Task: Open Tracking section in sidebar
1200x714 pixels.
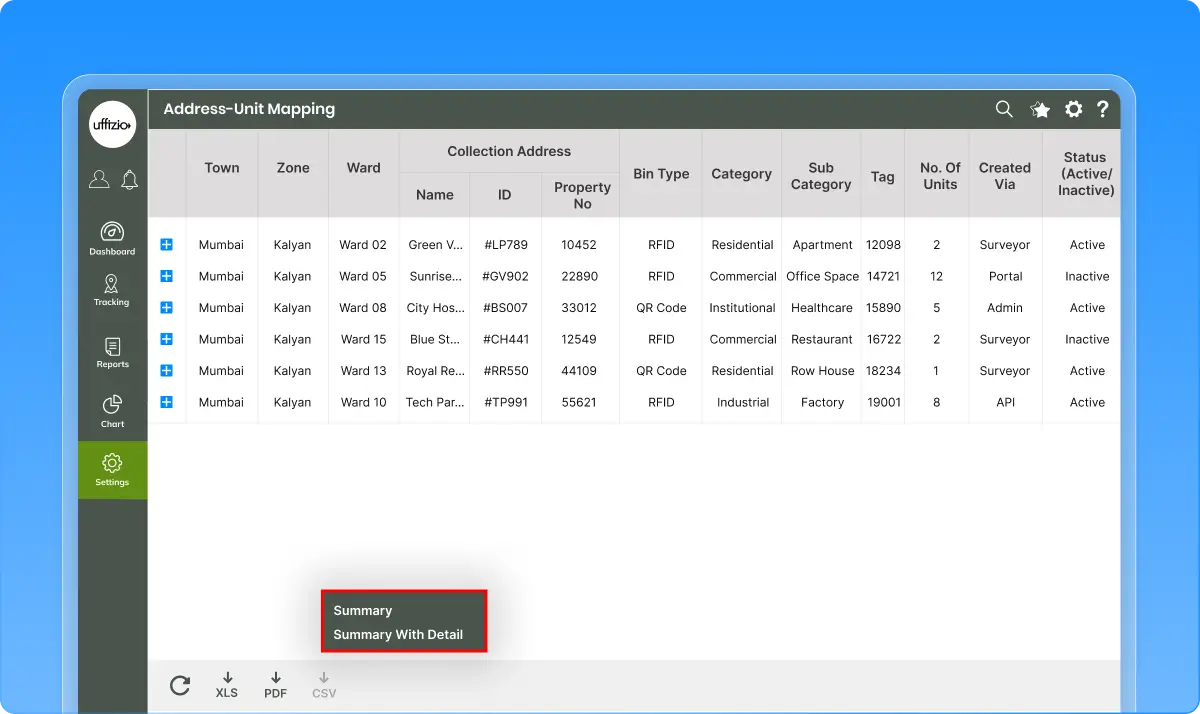Action: pos(112,290)
